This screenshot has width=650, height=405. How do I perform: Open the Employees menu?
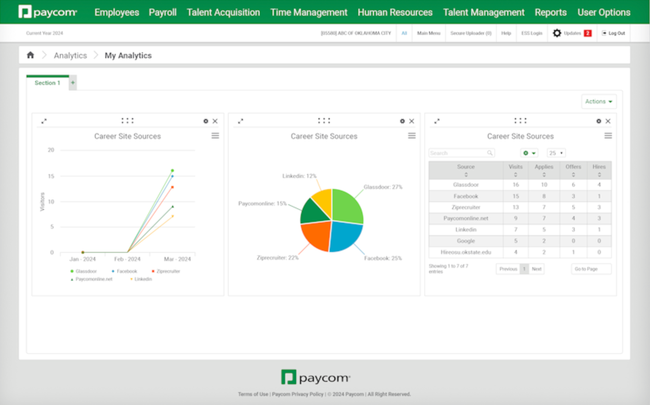[116, 12]
